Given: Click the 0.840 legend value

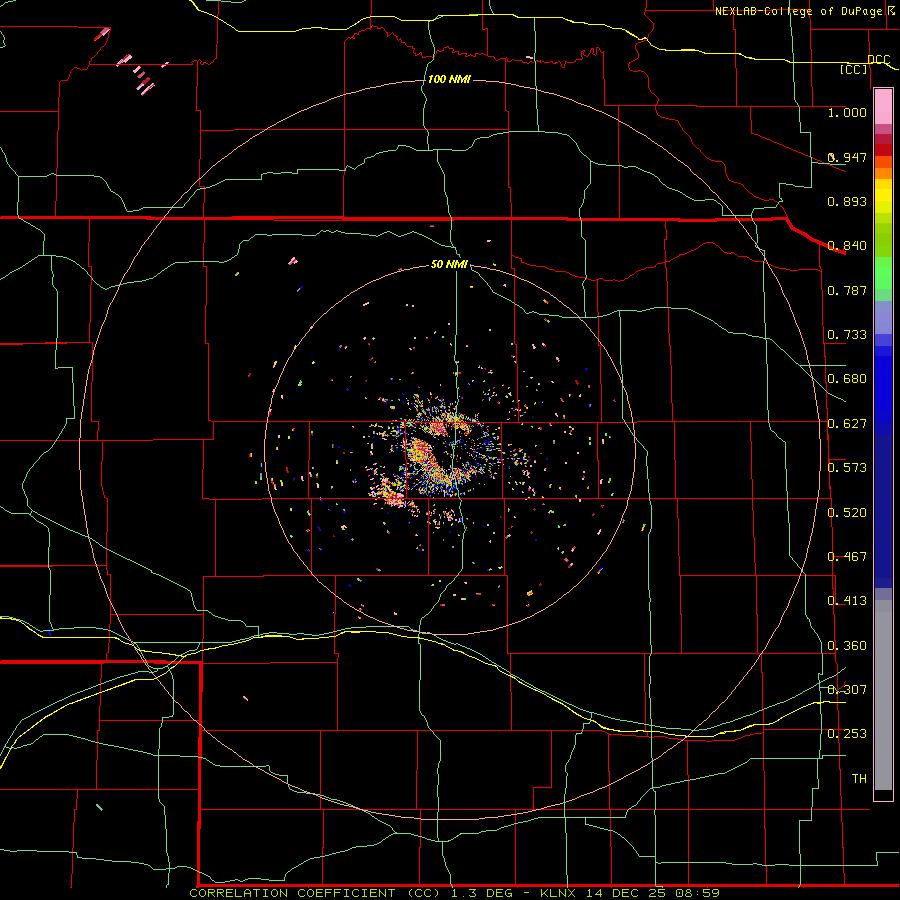Looking at the screenshot, I should coord(847,246).
